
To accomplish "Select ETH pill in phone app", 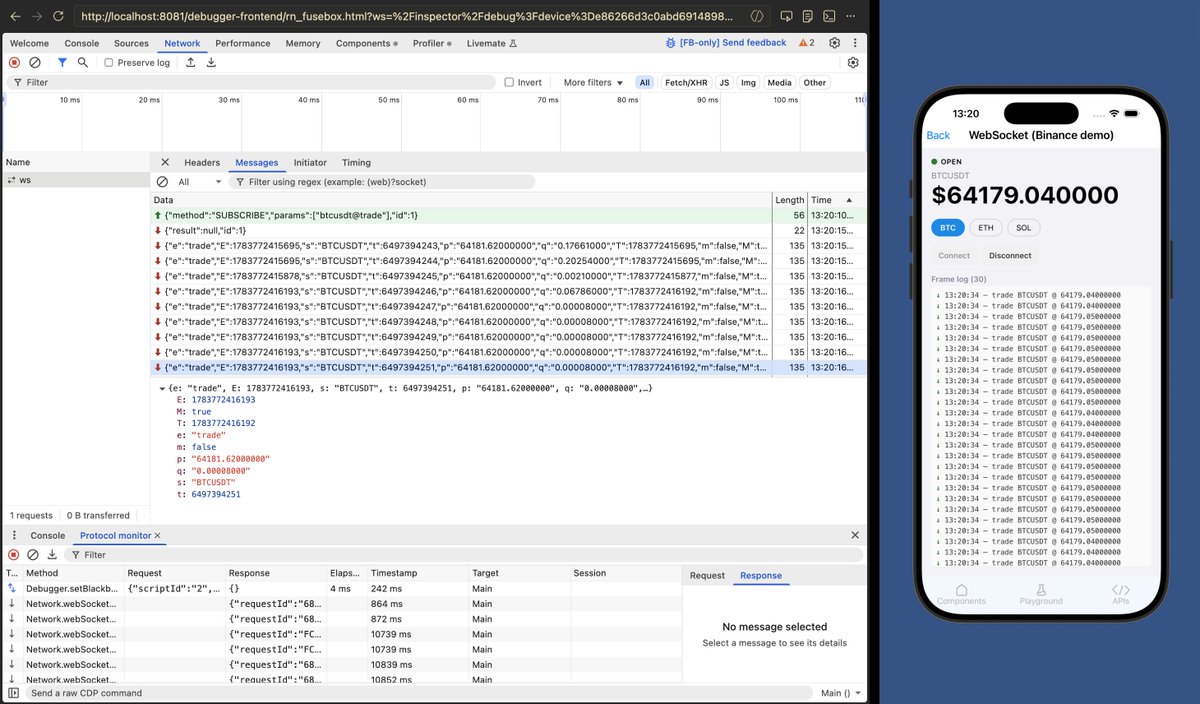I will pyautogui.click(x=986, y=227).
